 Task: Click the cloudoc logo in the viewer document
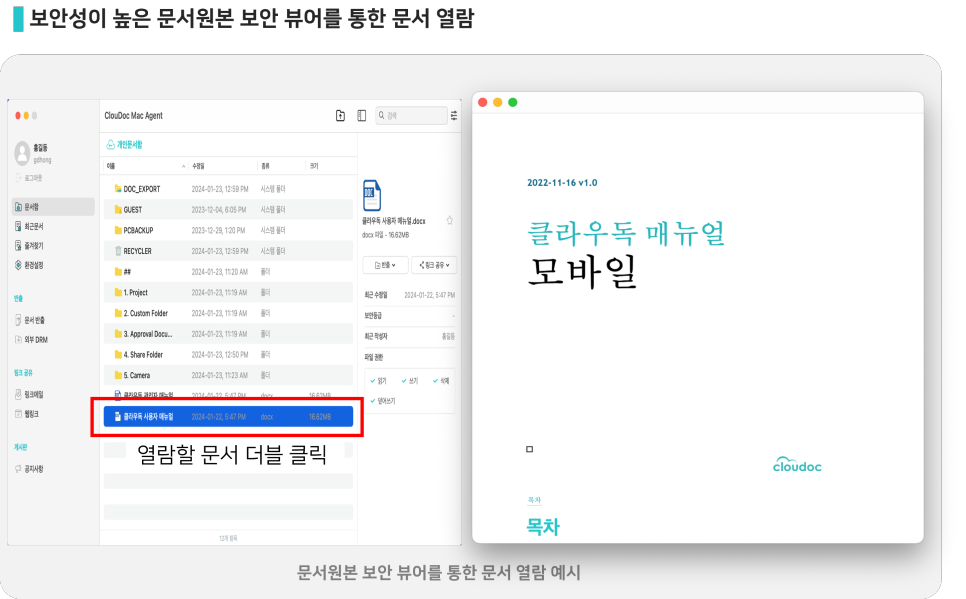point(797,464)
